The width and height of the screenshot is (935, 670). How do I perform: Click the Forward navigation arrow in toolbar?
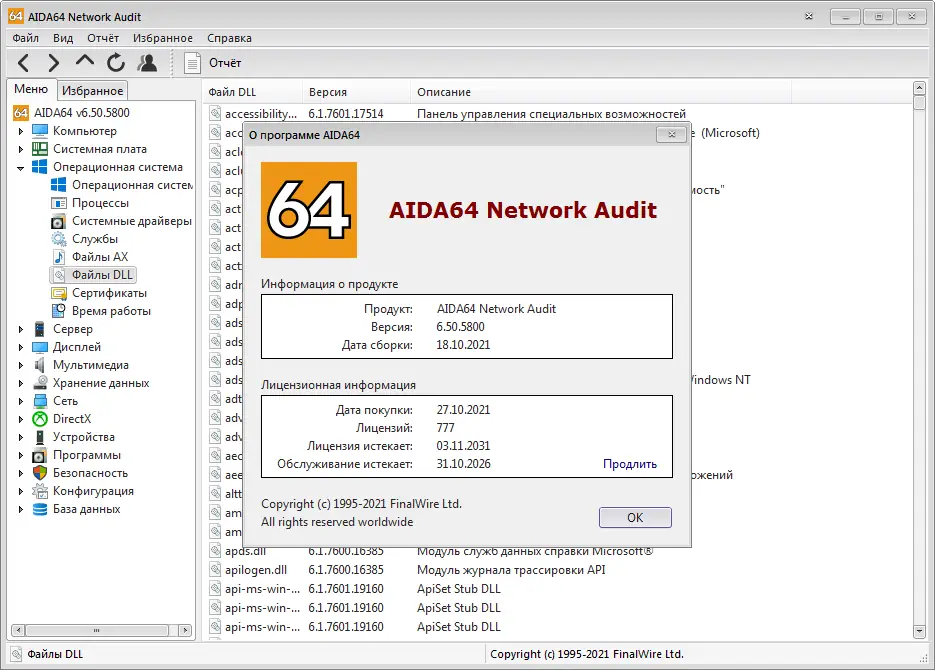(x=54, y=63)
